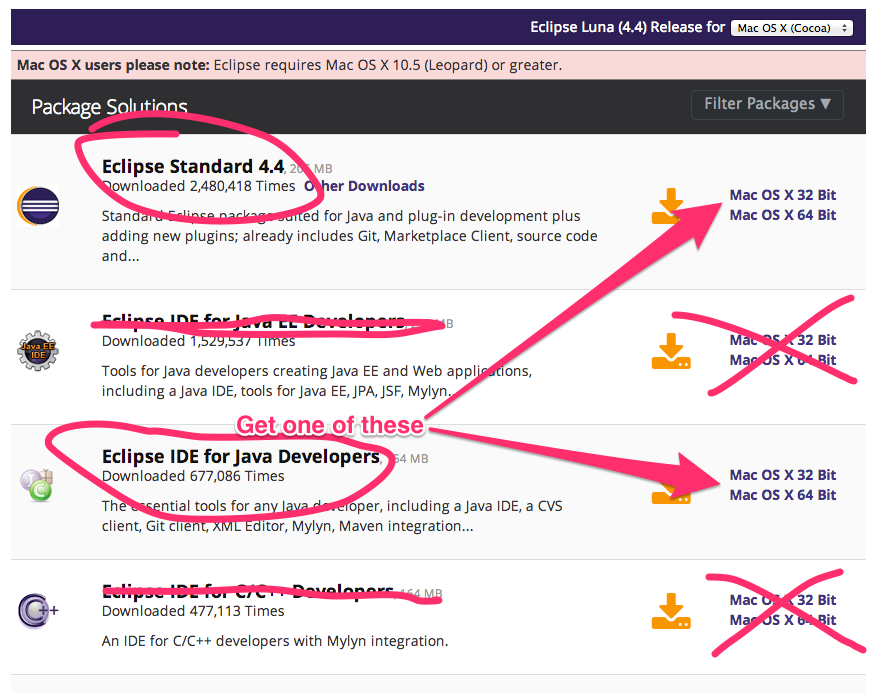Download Java Developers Mac OS X 32 Bit

(x=782, y=475)
